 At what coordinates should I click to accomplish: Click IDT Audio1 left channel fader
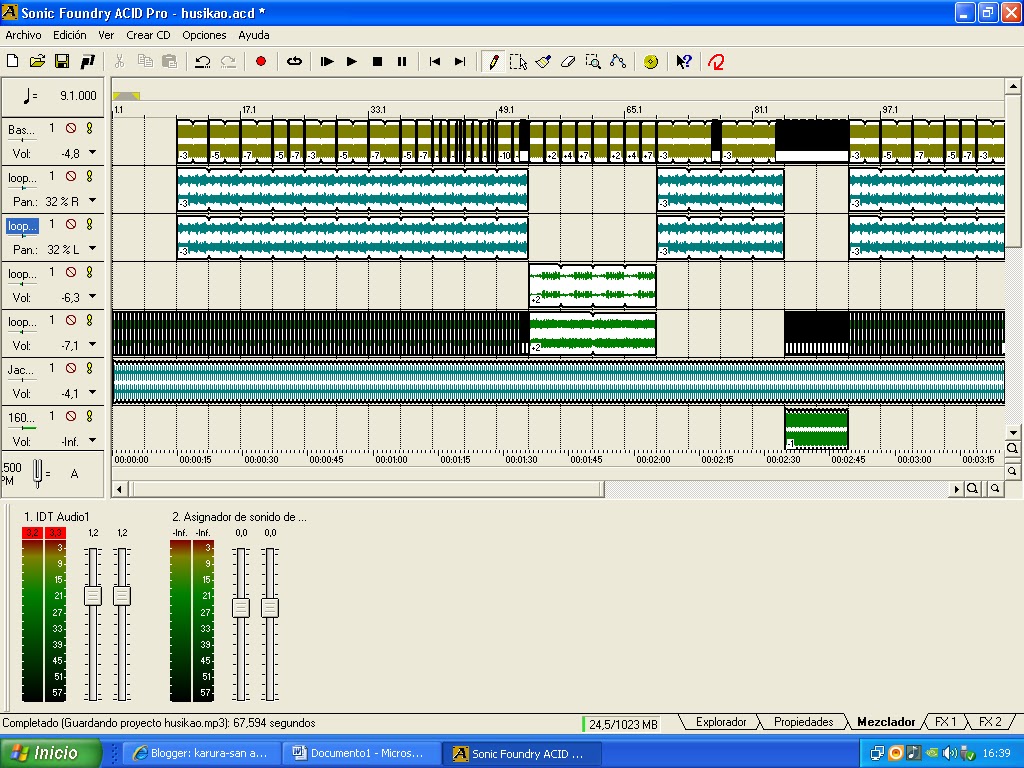93,596
